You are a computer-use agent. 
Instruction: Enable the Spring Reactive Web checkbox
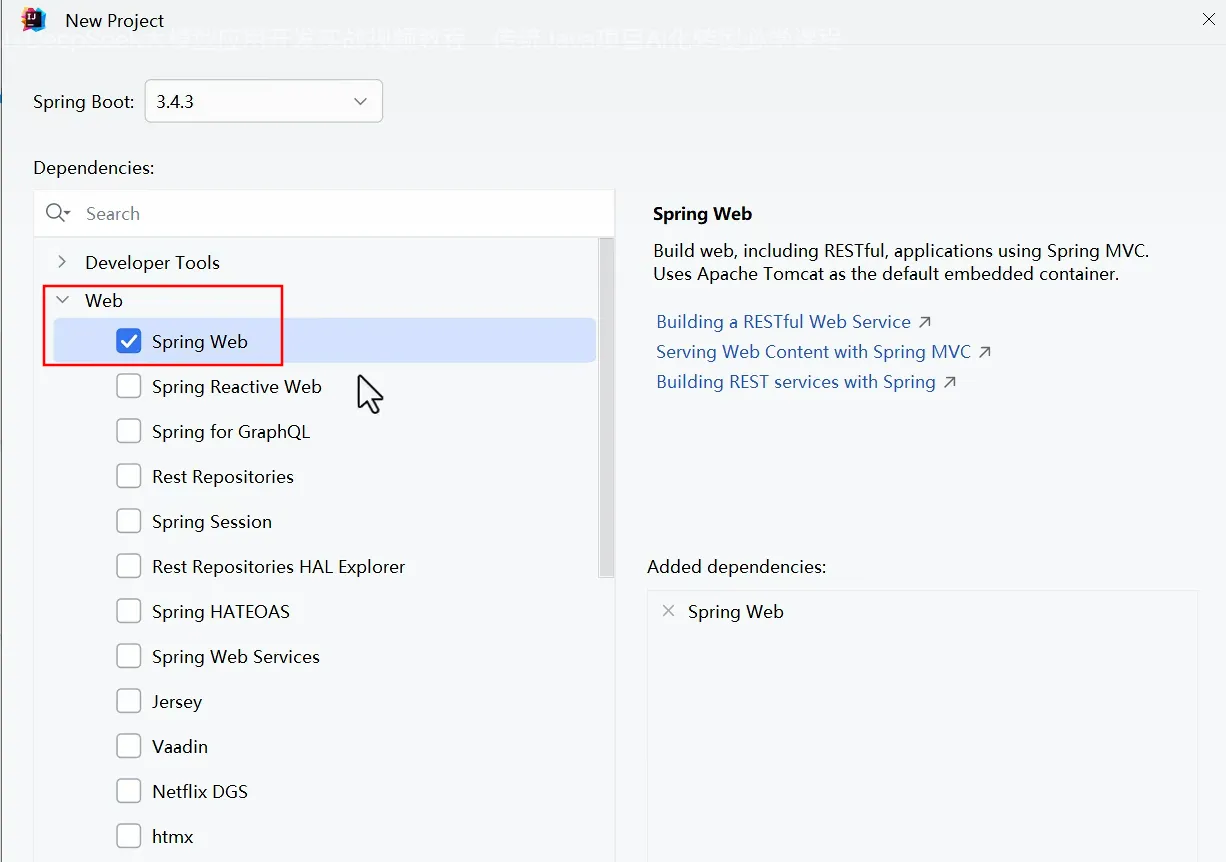click(129, 386)
